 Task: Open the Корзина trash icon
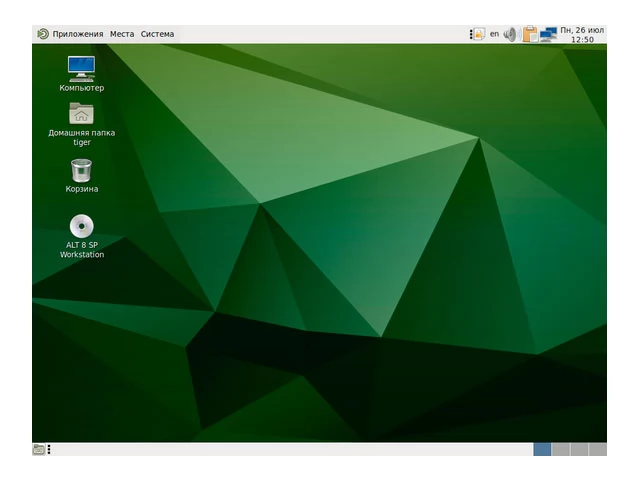[x=81, y=171]
